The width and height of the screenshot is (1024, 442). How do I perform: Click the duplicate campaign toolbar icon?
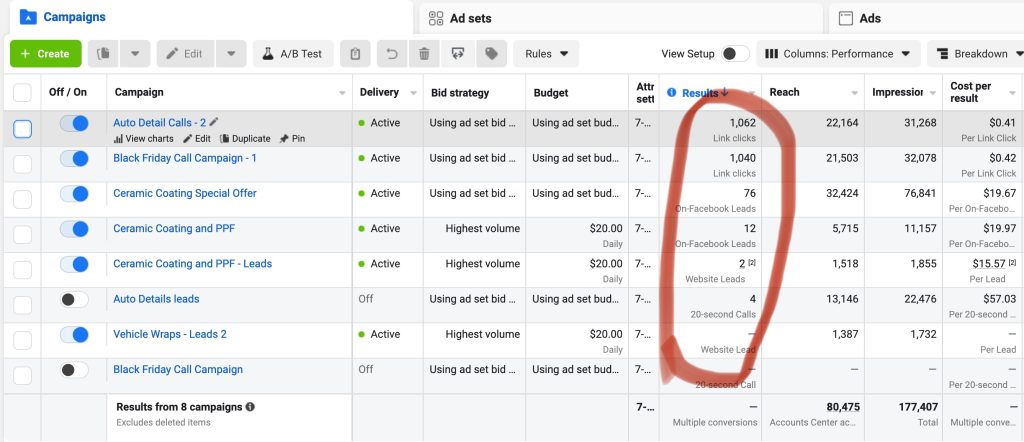104,54
